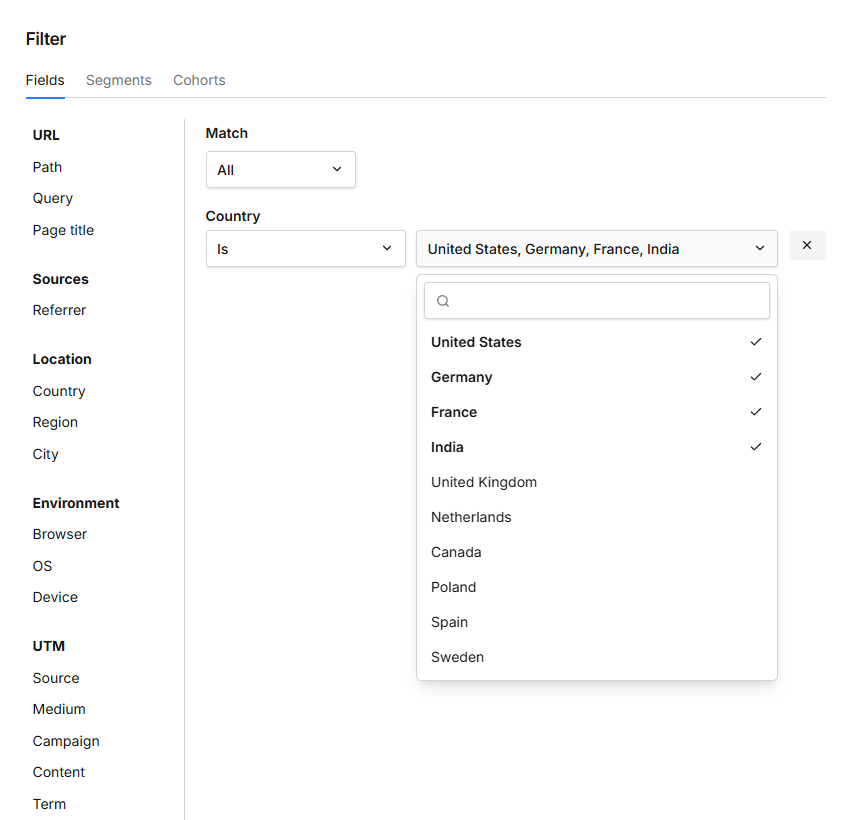This screenshot has height=820, width=852.
Task: Select the Fields tab
Action: (x=45, y=80)
